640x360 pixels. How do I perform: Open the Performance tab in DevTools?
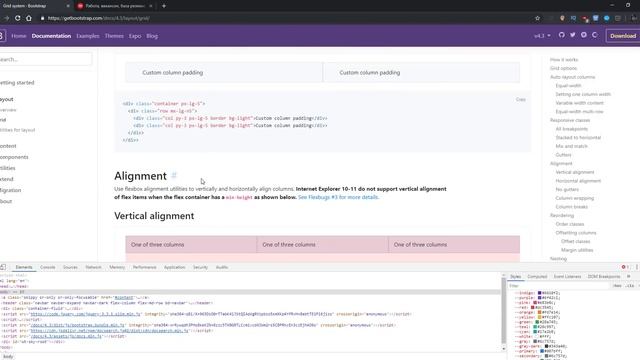[144, 267]
